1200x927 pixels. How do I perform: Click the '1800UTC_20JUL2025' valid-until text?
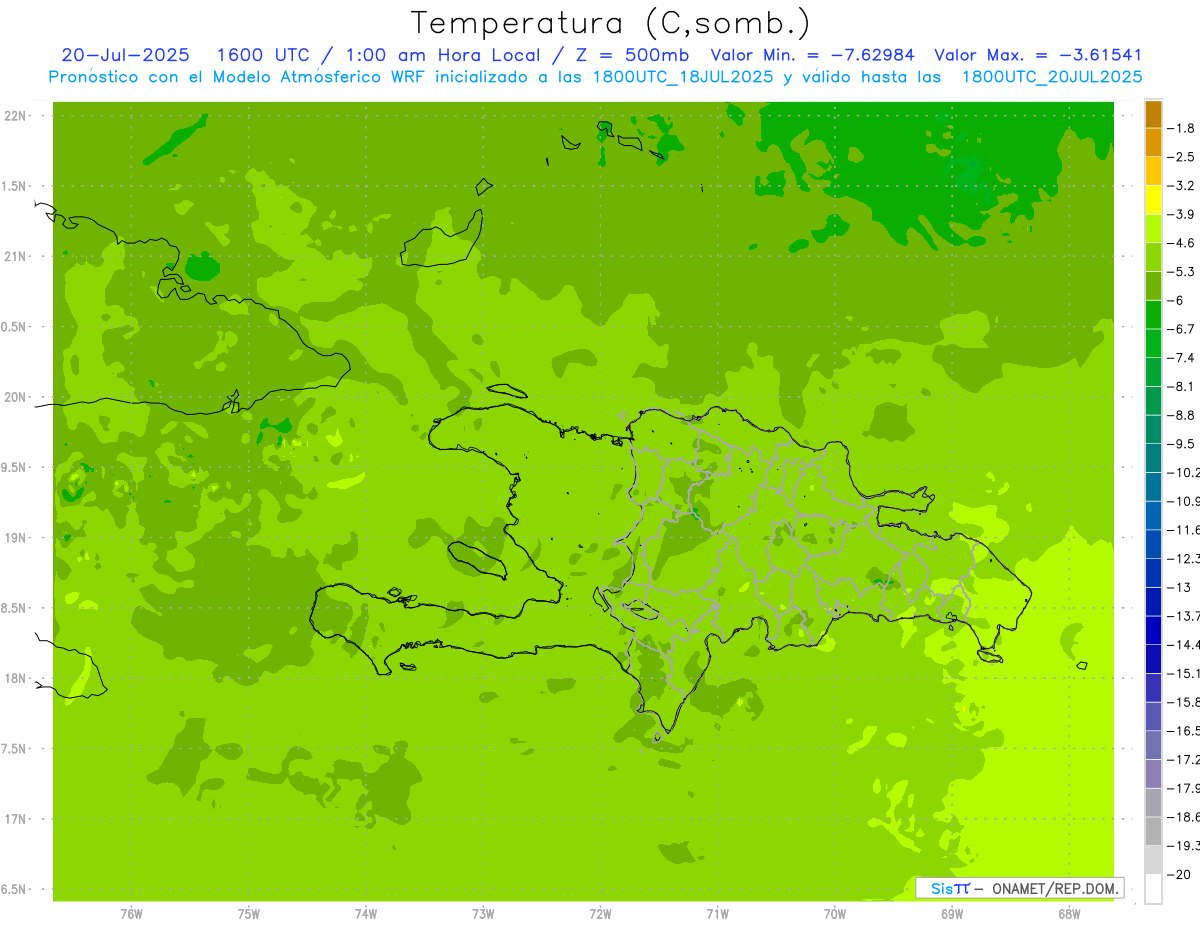coord(1052,77)
